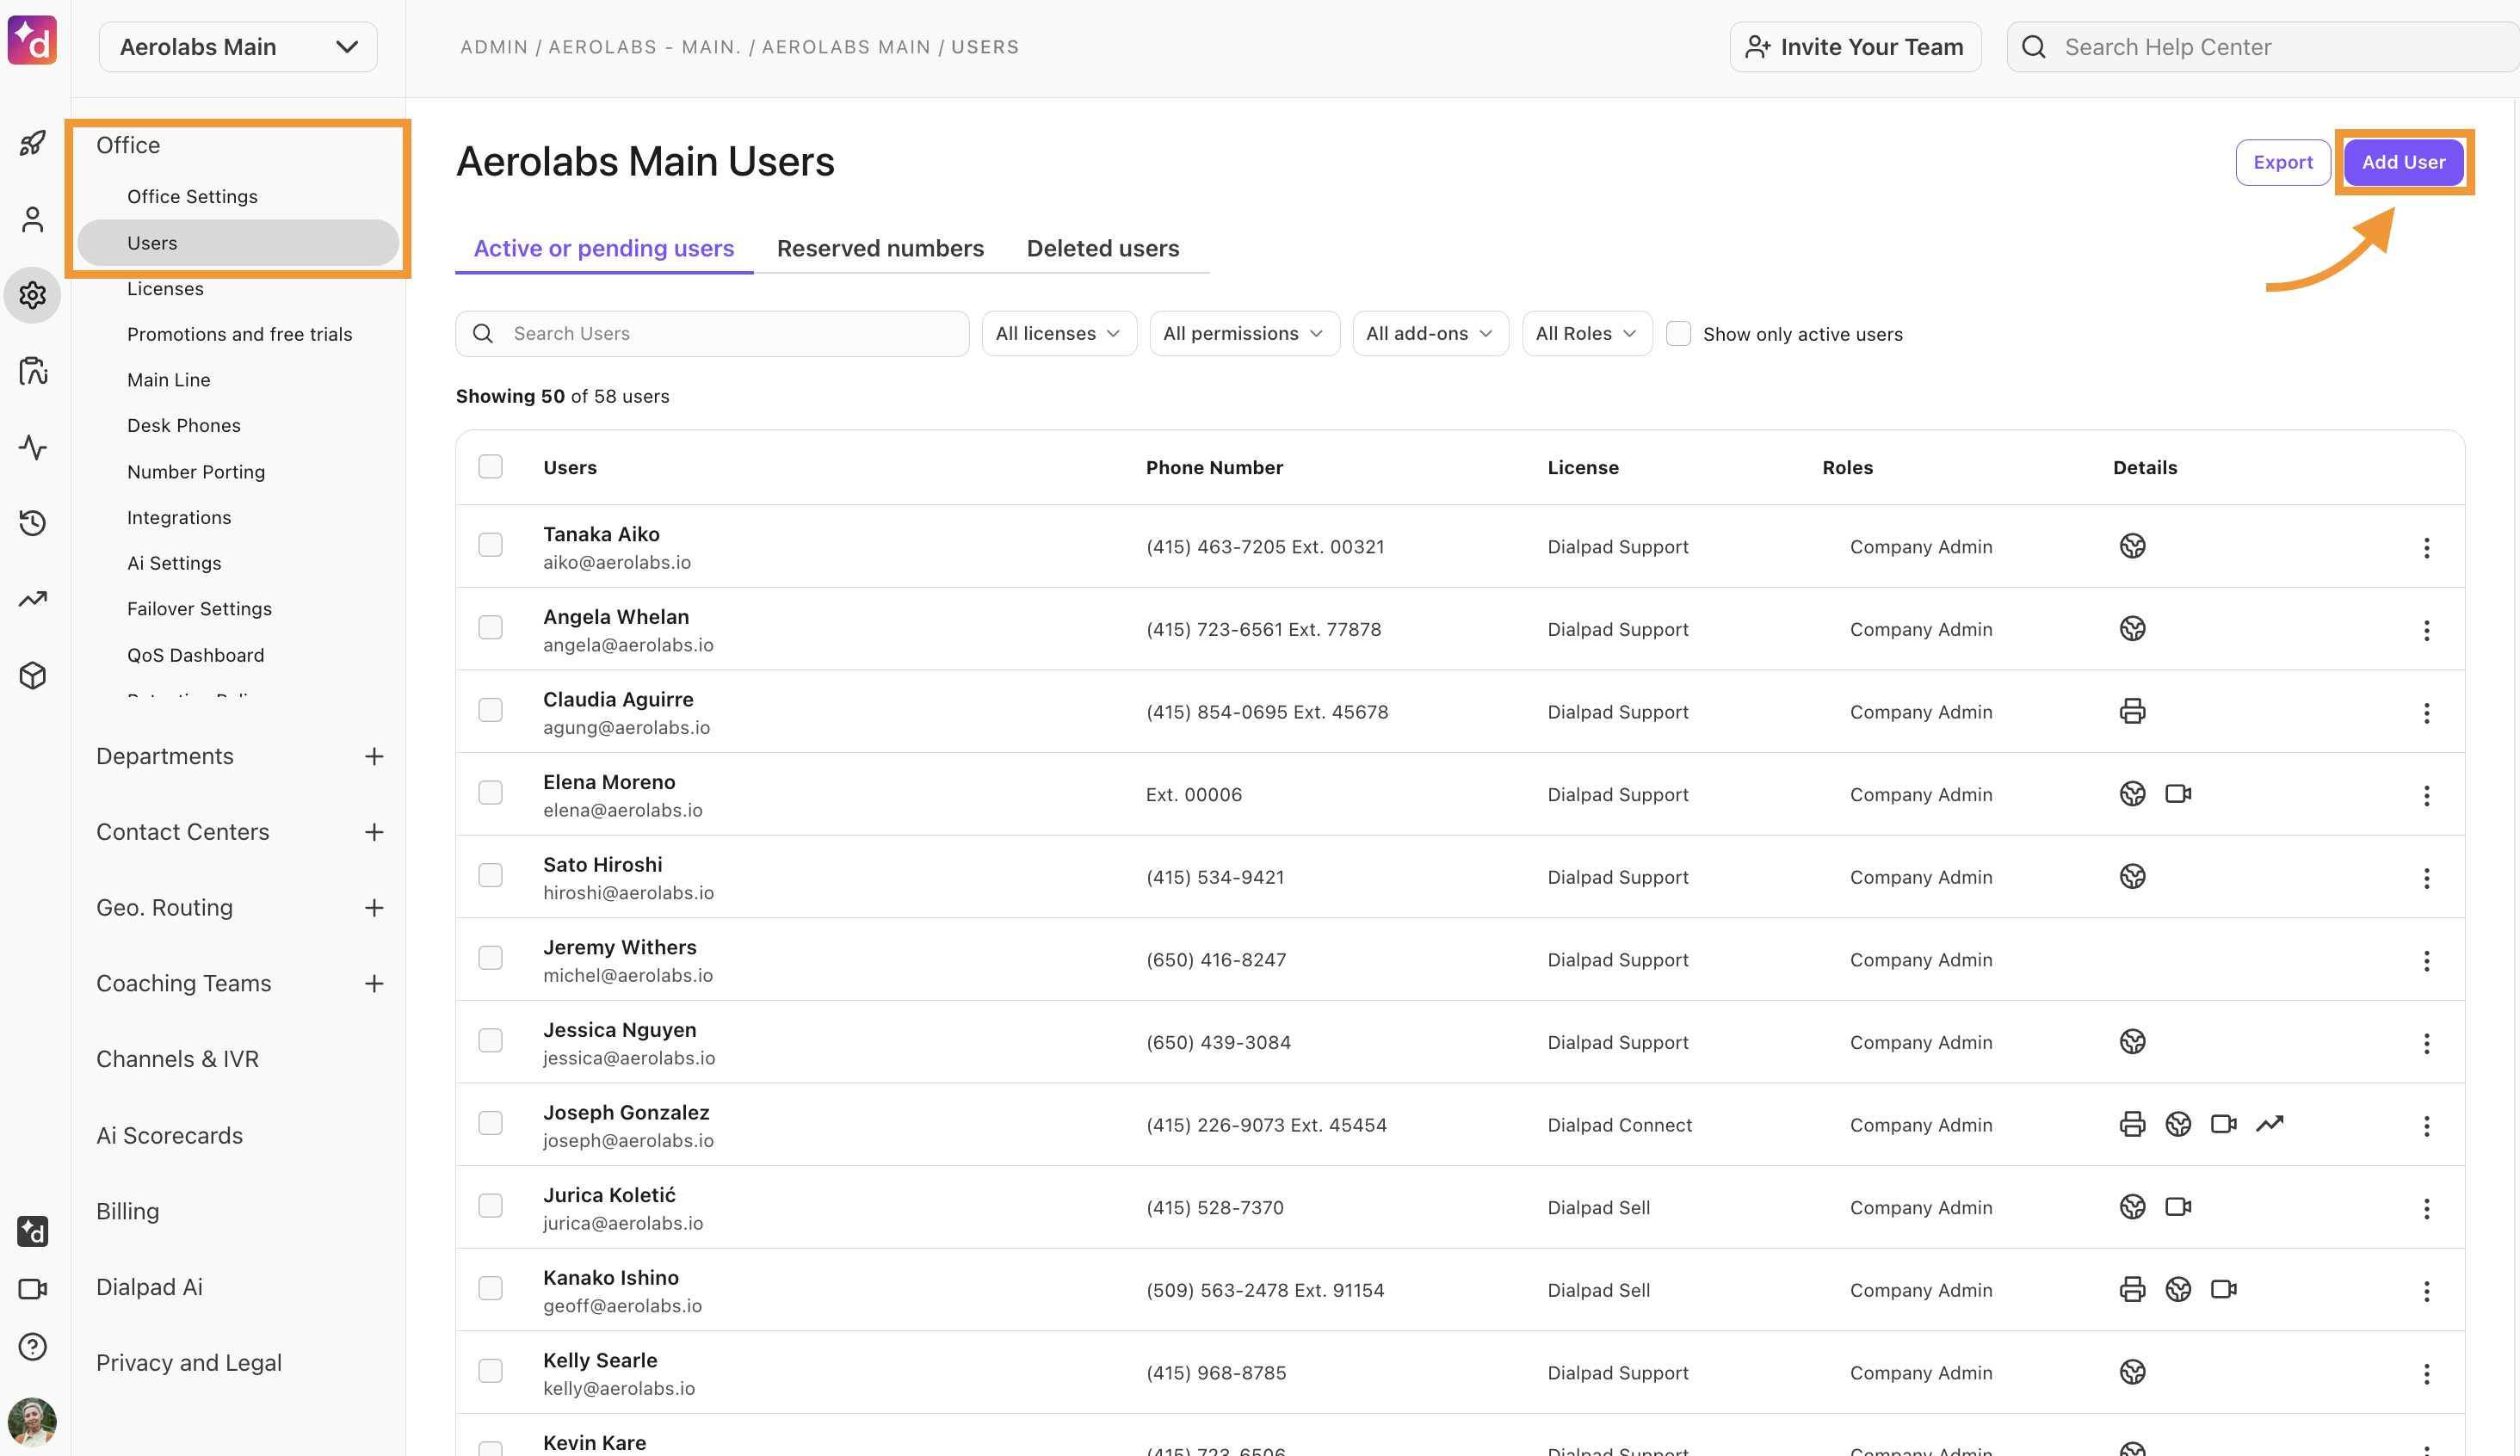Open the All Roles filter dropdown
This screenshot has width=2520, height=1456.
1586,334
